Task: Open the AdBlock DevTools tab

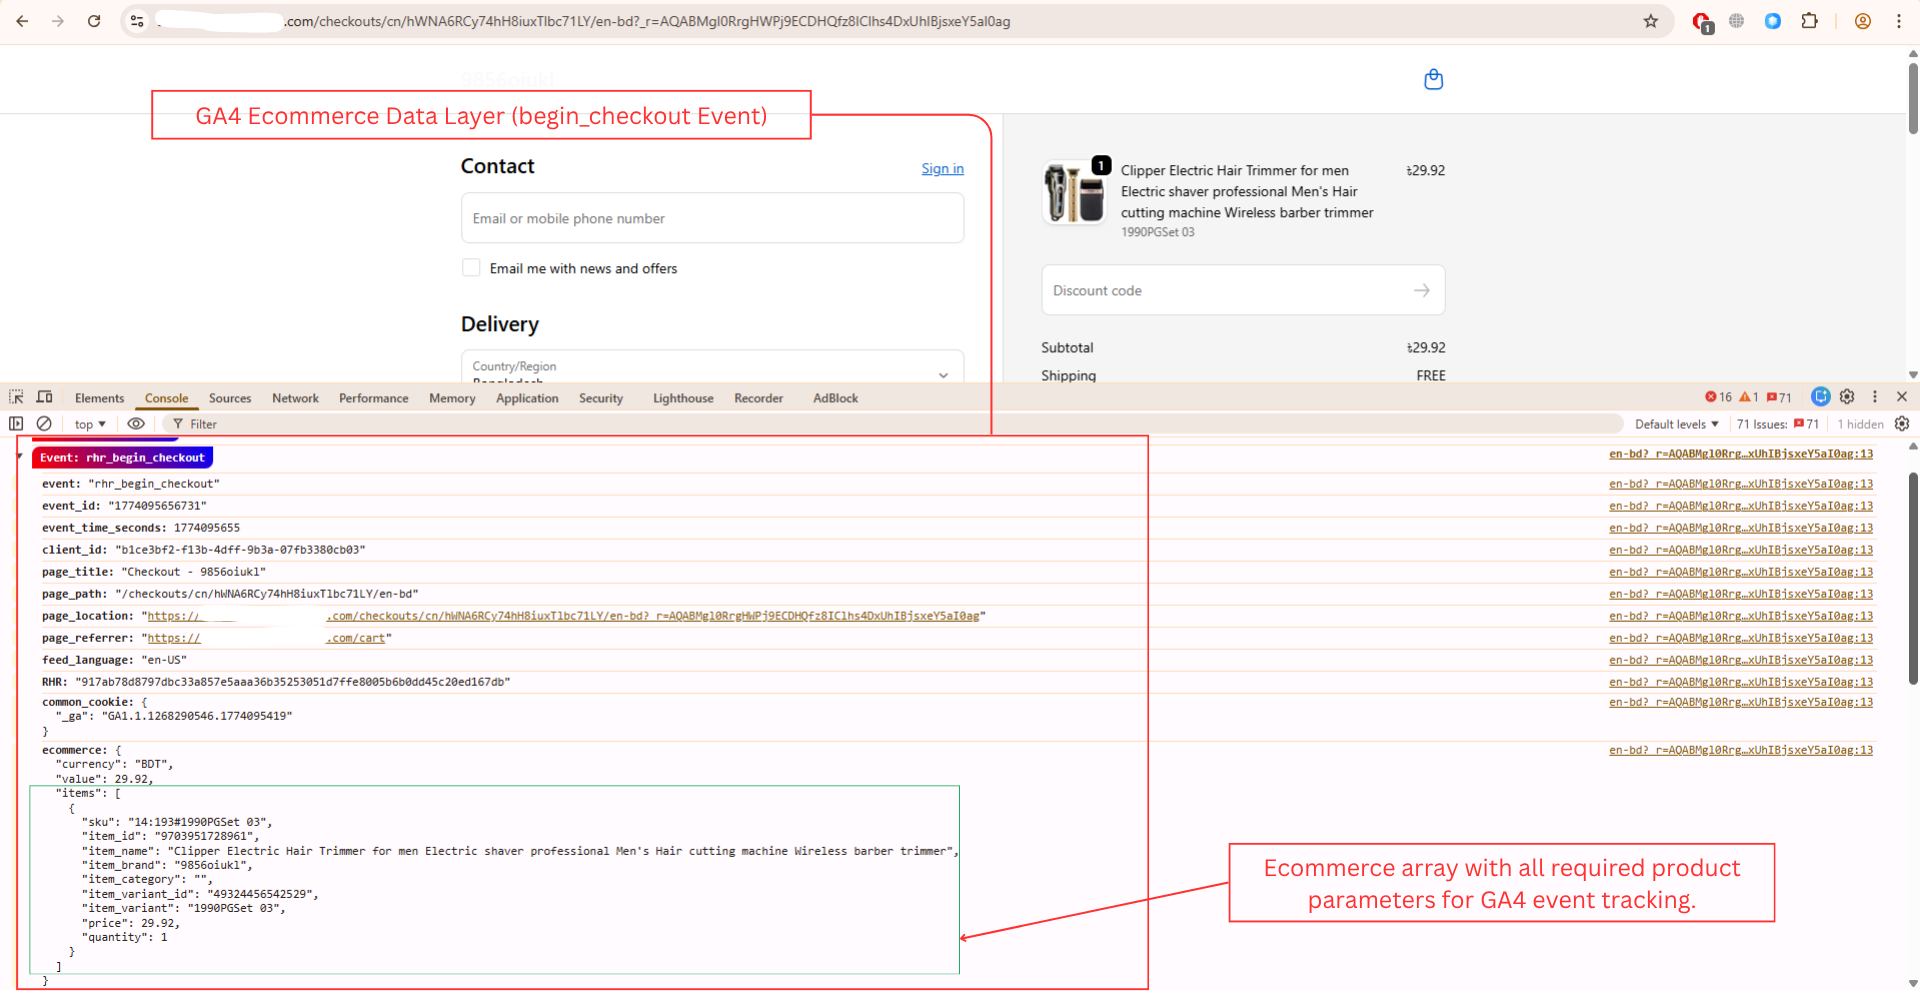Action: point(835,398)
